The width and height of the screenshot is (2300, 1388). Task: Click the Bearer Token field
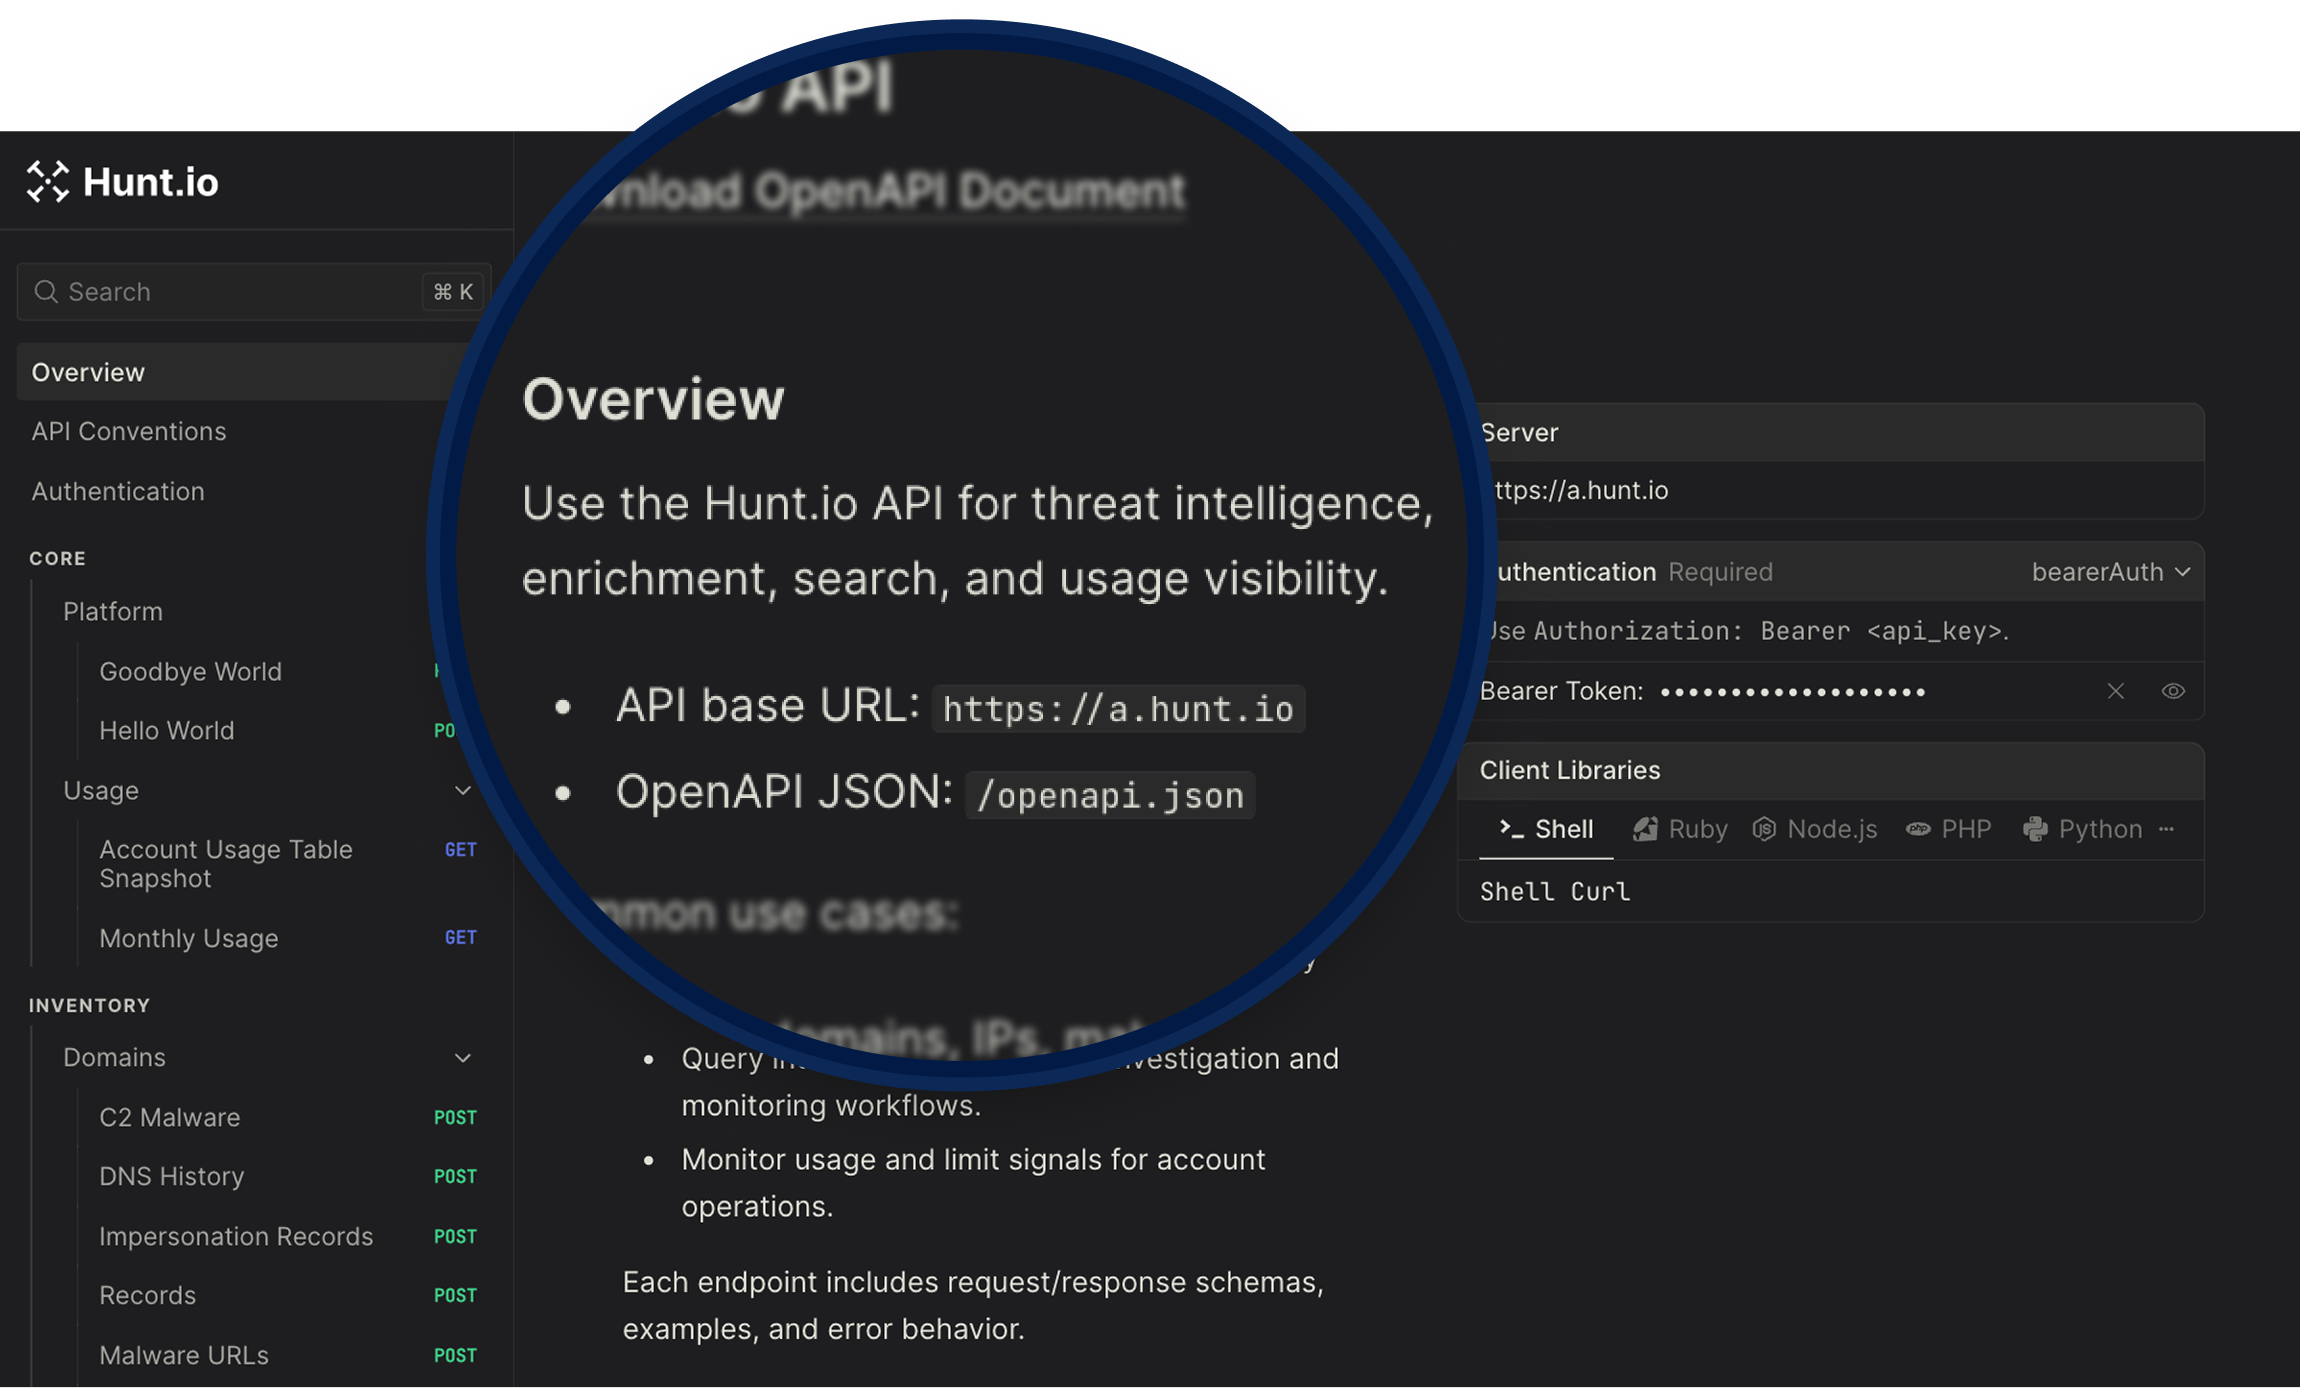(x=1792, y=691)
